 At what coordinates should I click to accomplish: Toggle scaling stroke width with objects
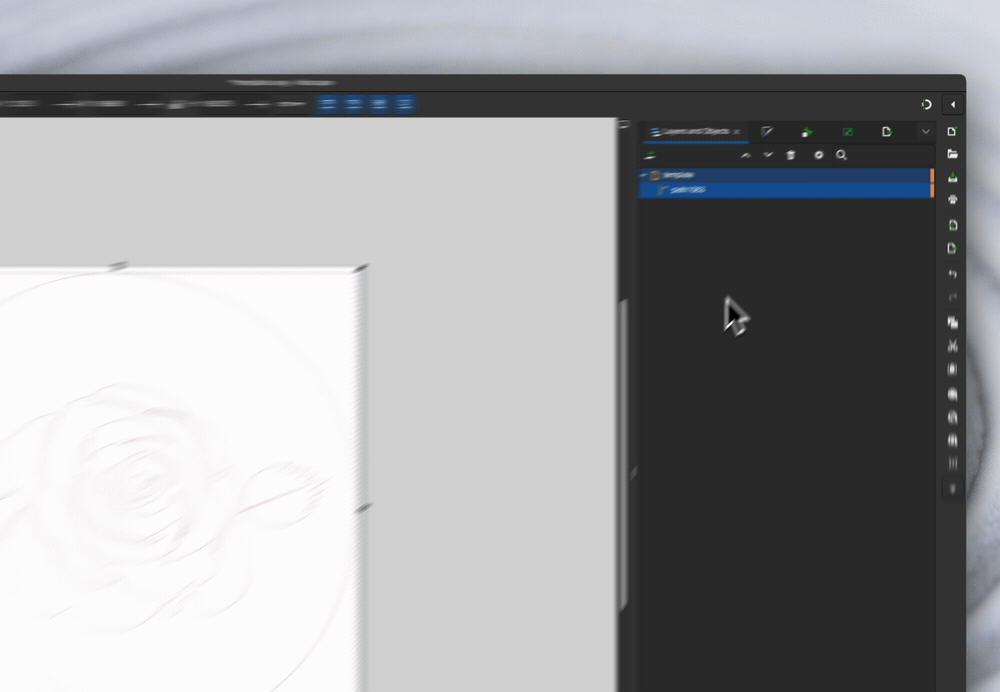pos(328,104)
